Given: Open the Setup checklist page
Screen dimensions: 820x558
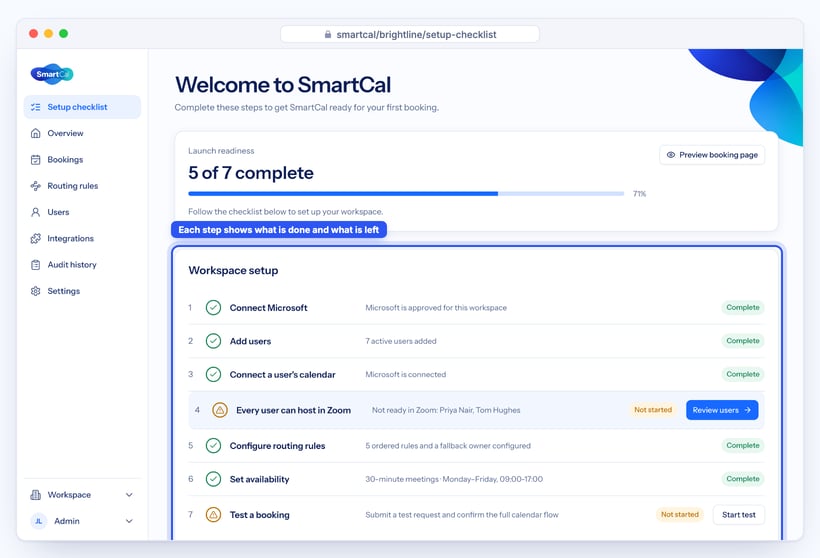Looking at the screenshot, I should pos(83,107).
